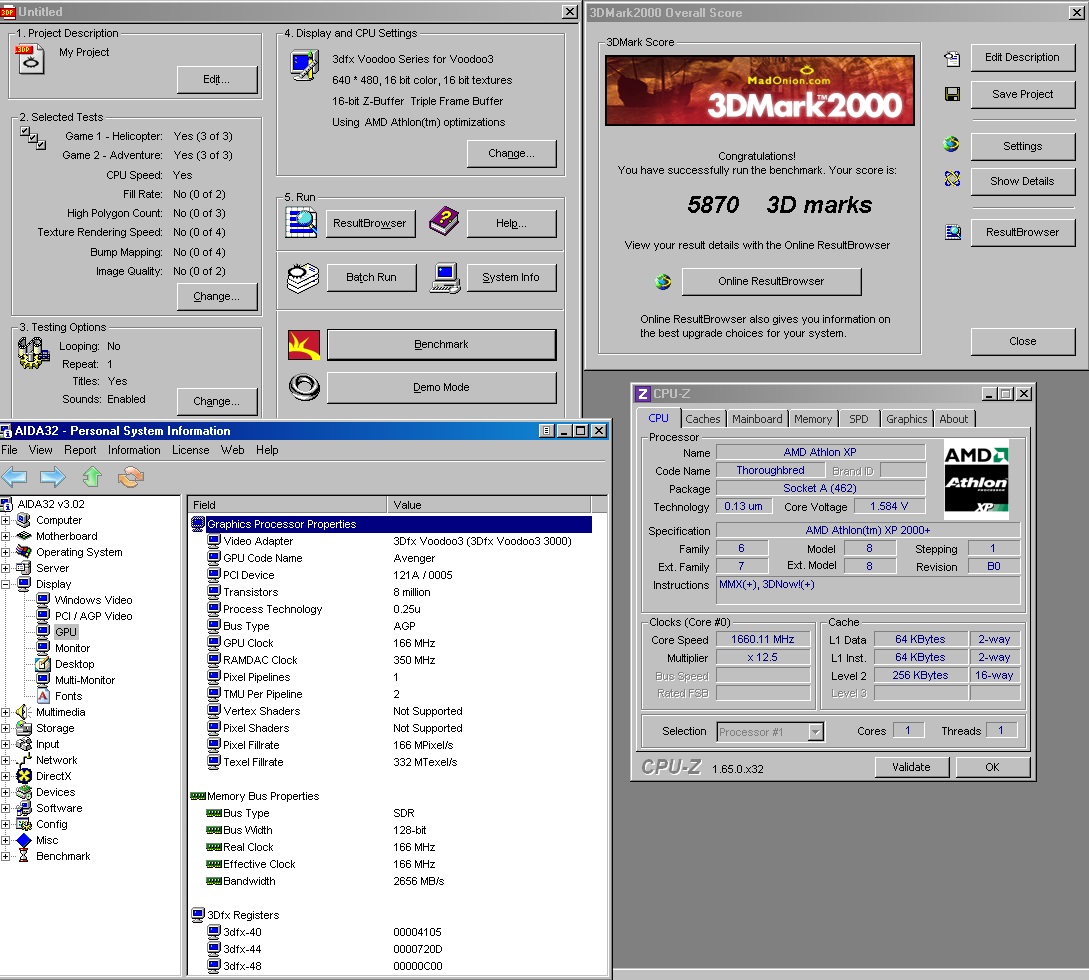Viewport: 1089px width, 980px height.
Task: Expand the Network tree node
Action: [x=6, y=761]
